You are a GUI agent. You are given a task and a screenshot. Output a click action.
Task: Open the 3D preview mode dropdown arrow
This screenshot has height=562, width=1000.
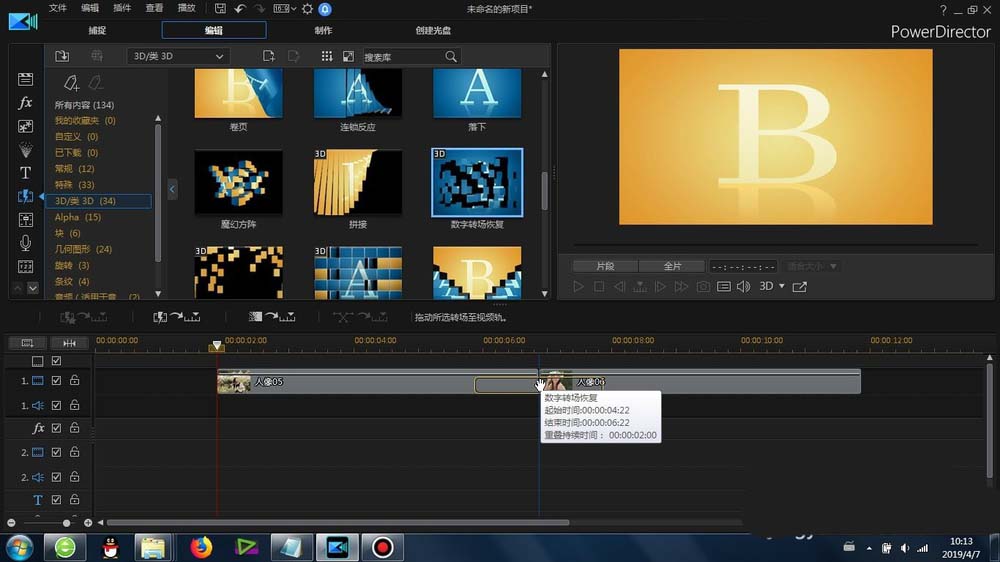point(782,286)
